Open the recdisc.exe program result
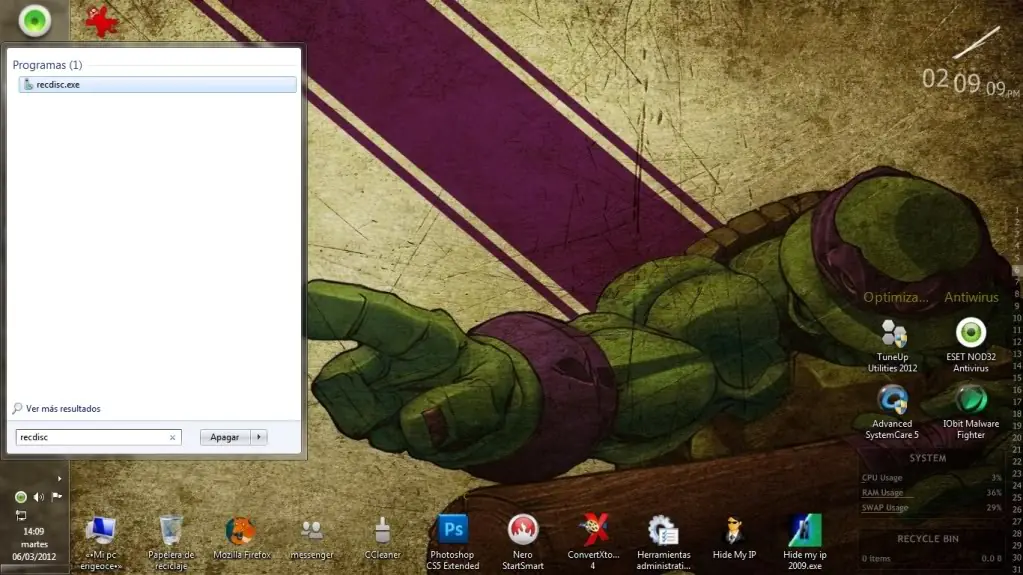The height and width of the screenshot is (575, 1023). pyautogui.click(x=157, y=85)
